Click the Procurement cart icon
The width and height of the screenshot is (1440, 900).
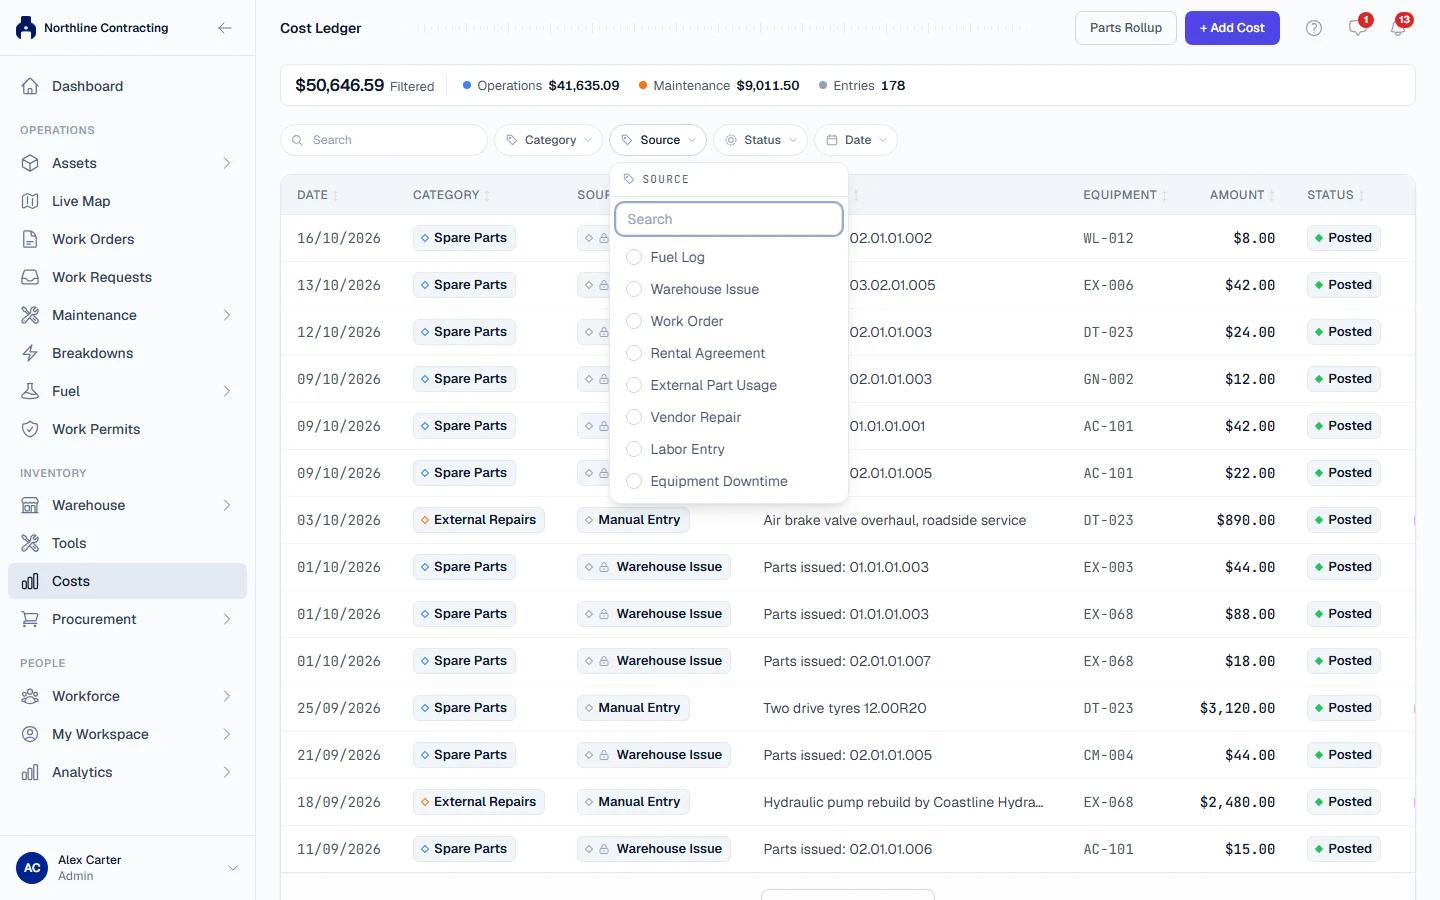point(30,619)
